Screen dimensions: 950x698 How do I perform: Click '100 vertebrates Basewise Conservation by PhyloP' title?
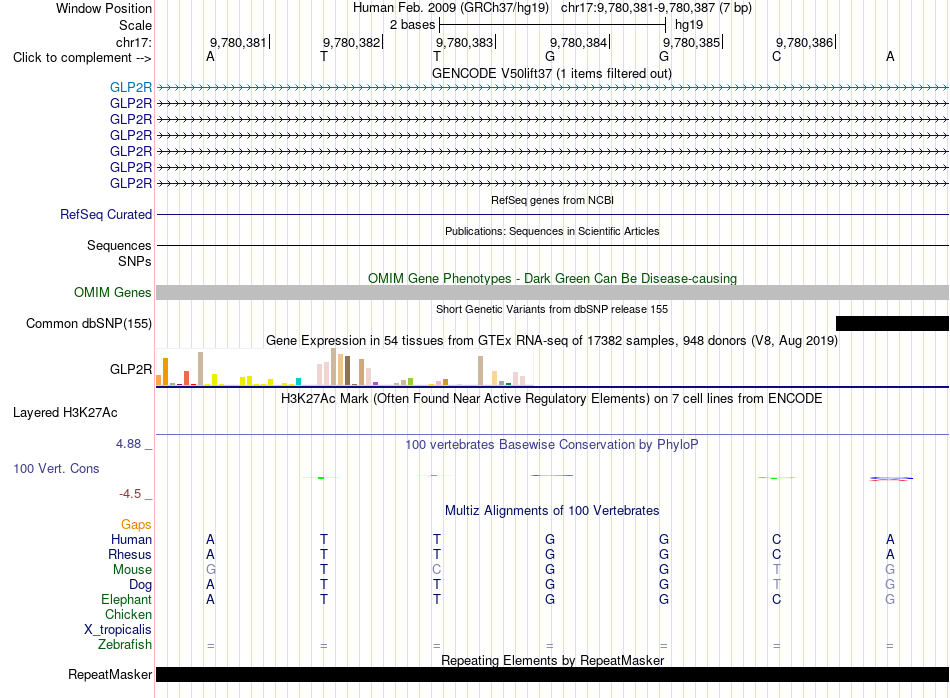552,445
